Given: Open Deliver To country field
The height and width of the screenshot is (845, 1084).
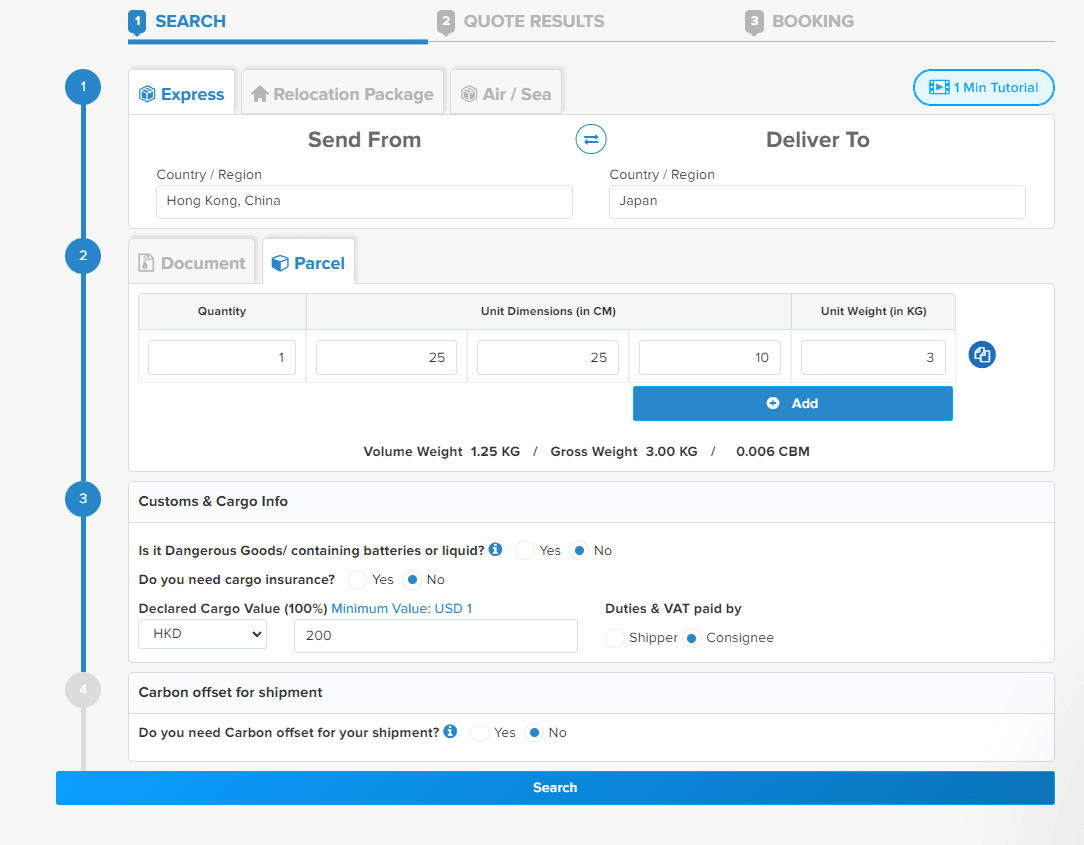Looking at the screenshot, I should tap(817, 201).
